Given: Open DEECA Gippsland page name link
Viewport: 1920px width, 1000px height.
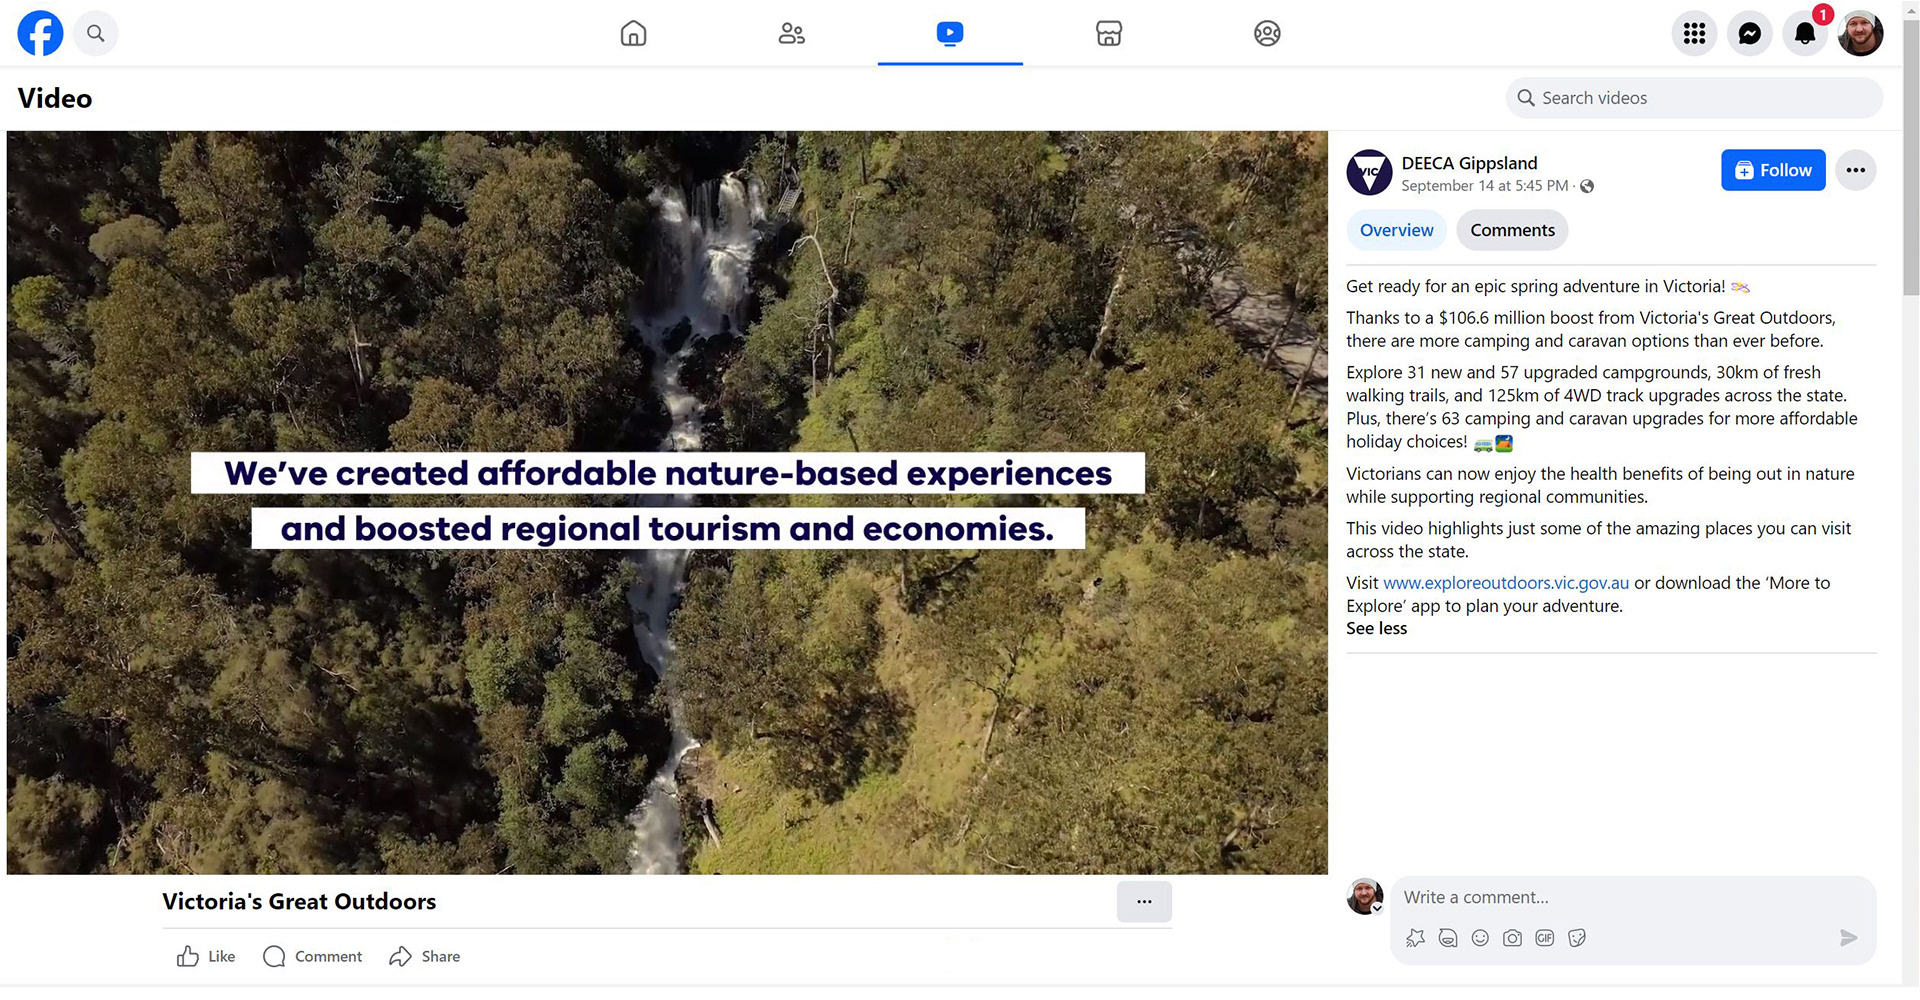Looking at the screenshot, I should (x=1469, y=163).
